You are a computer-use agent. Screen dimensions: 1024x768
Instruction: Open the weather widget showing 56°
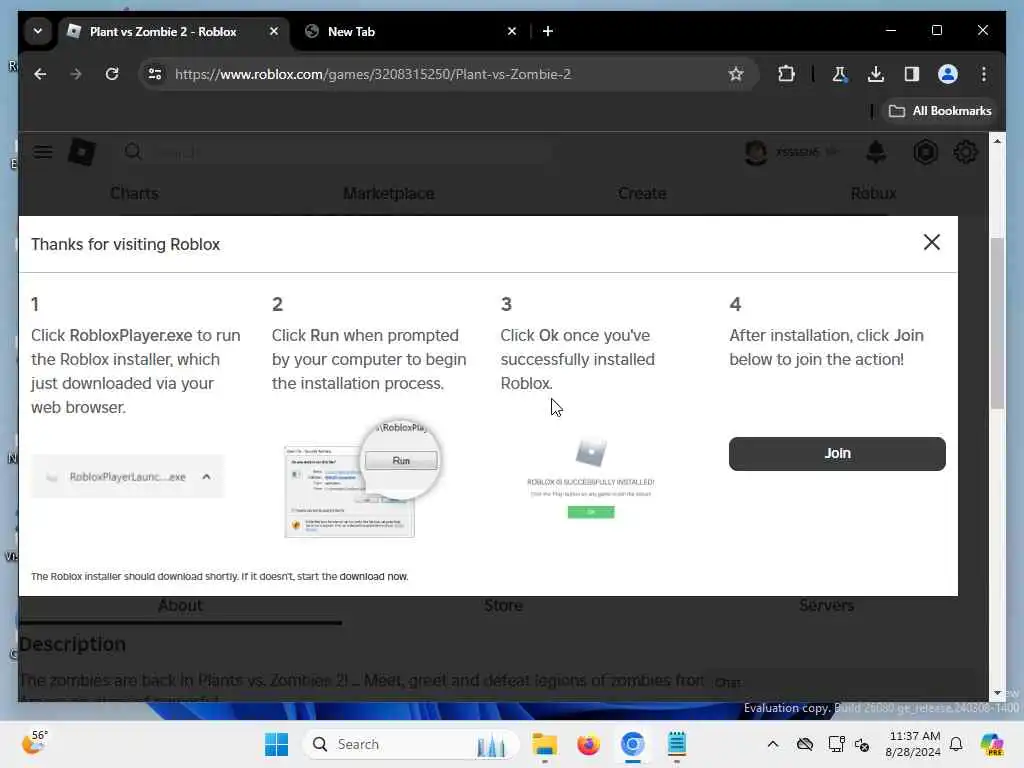[35, 743]
